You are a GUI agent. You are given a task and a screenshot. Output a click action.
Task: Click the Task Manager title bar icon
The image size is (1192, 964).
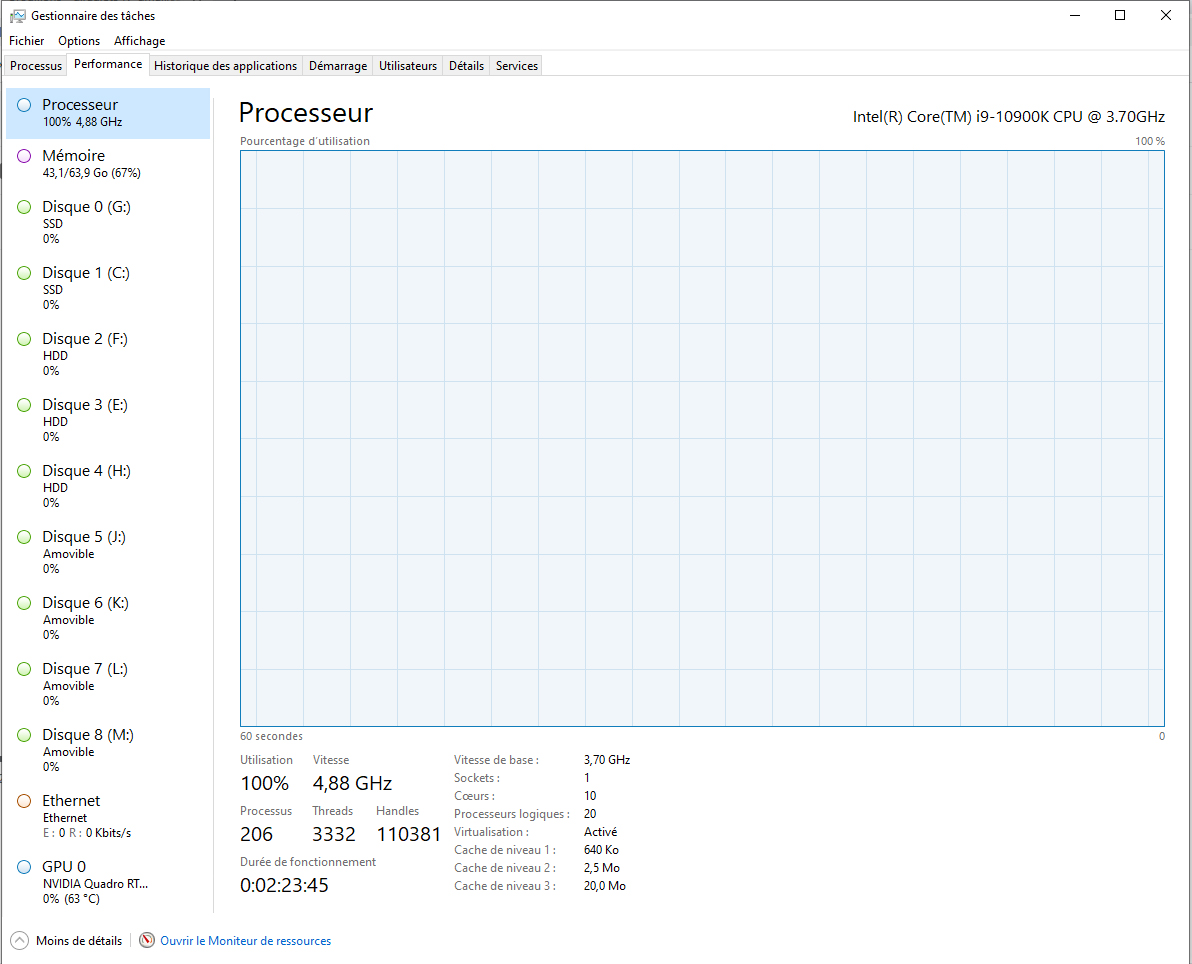tap(17, 16)
